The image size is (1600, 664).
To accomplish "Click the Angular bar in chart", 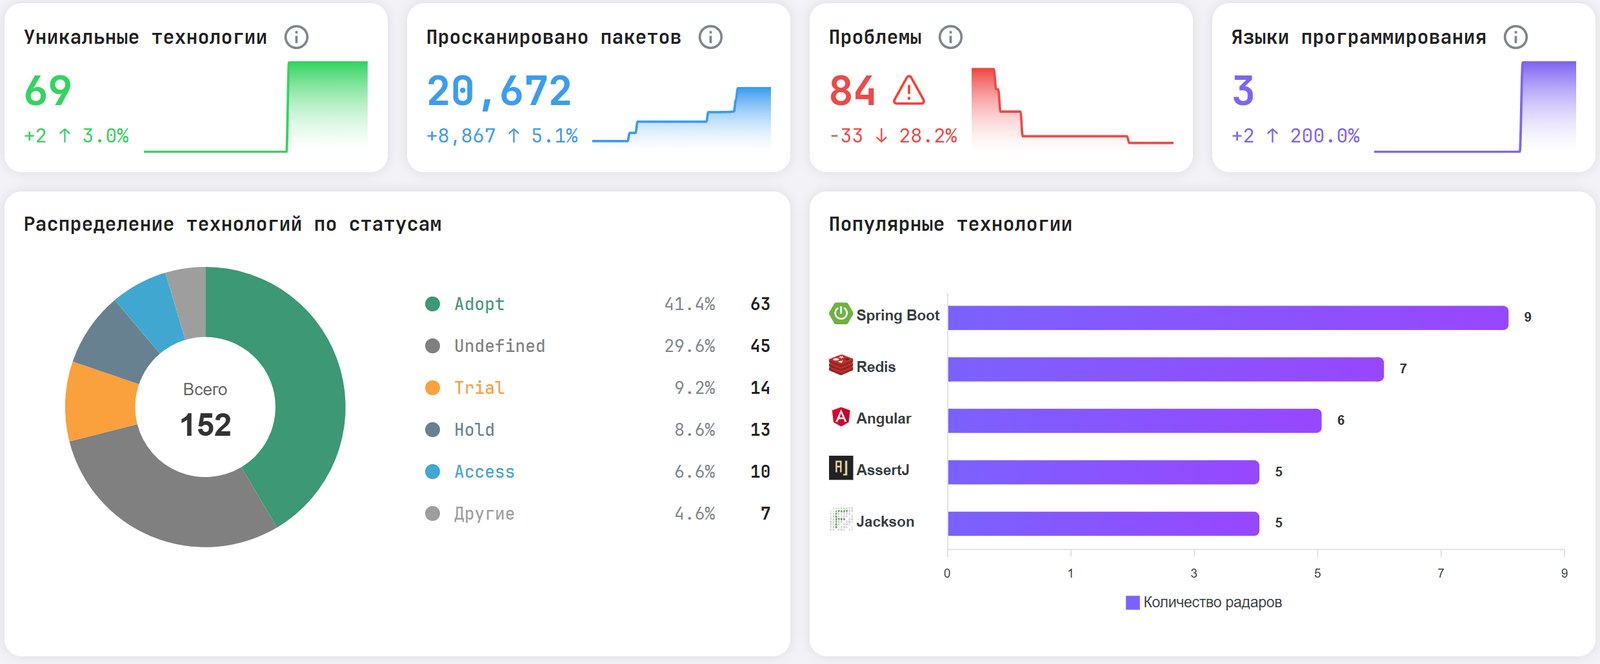I will coord(1135,421).
